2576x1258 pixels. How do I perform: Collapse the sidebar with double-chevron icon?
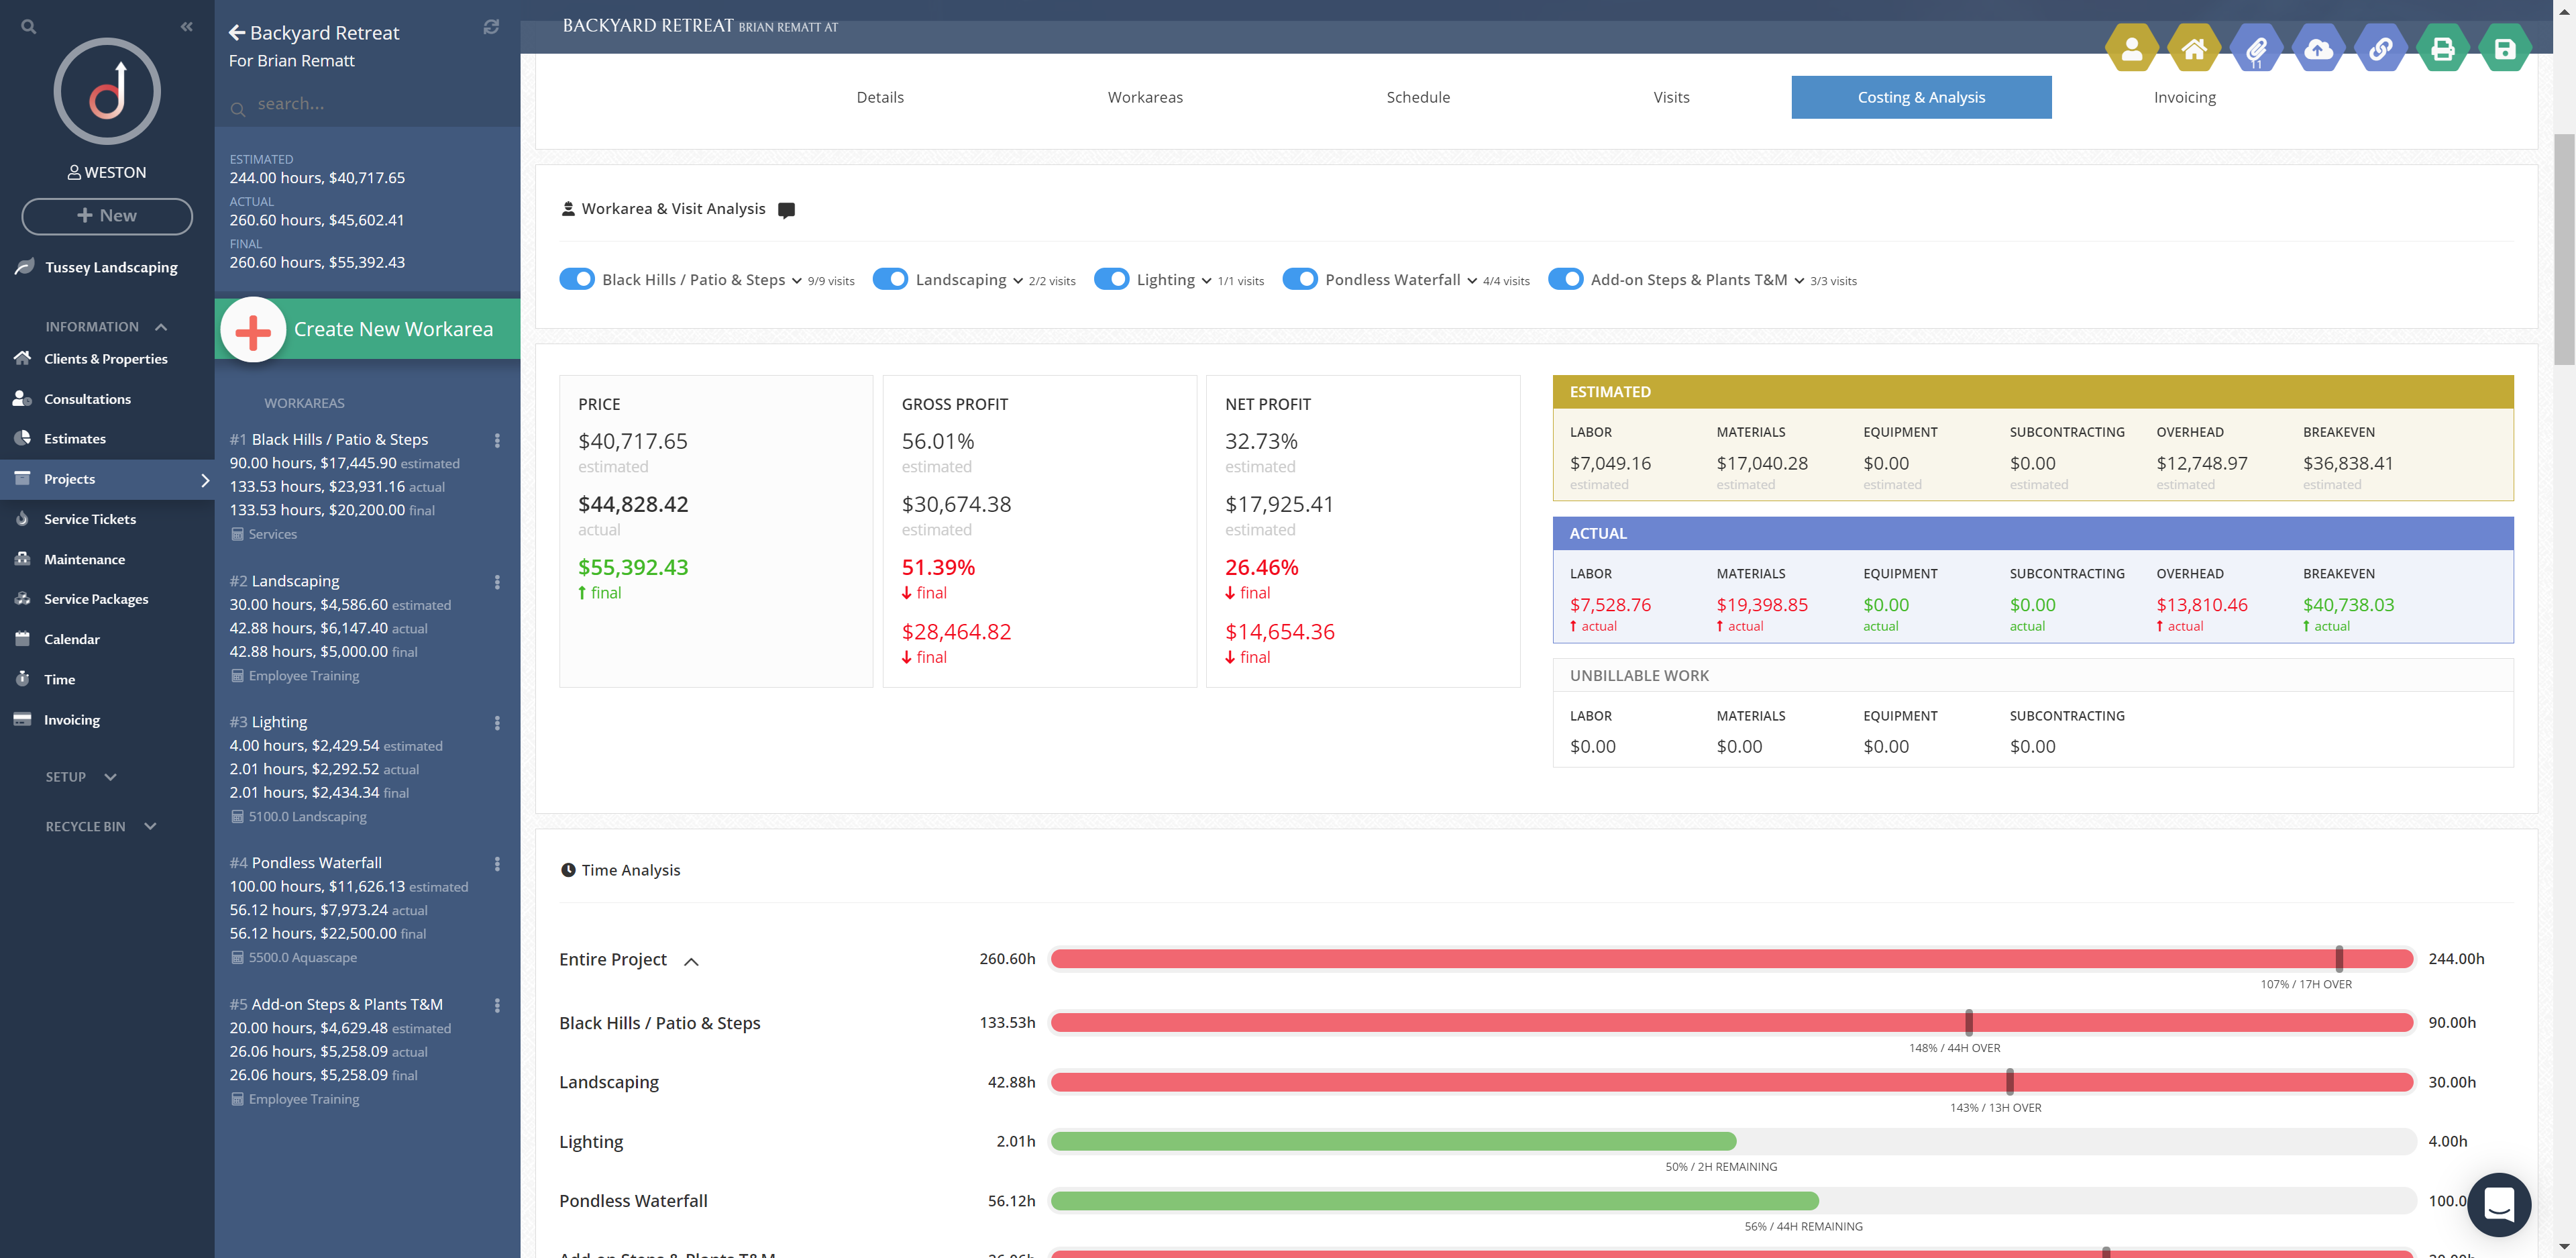coord(186,27)
